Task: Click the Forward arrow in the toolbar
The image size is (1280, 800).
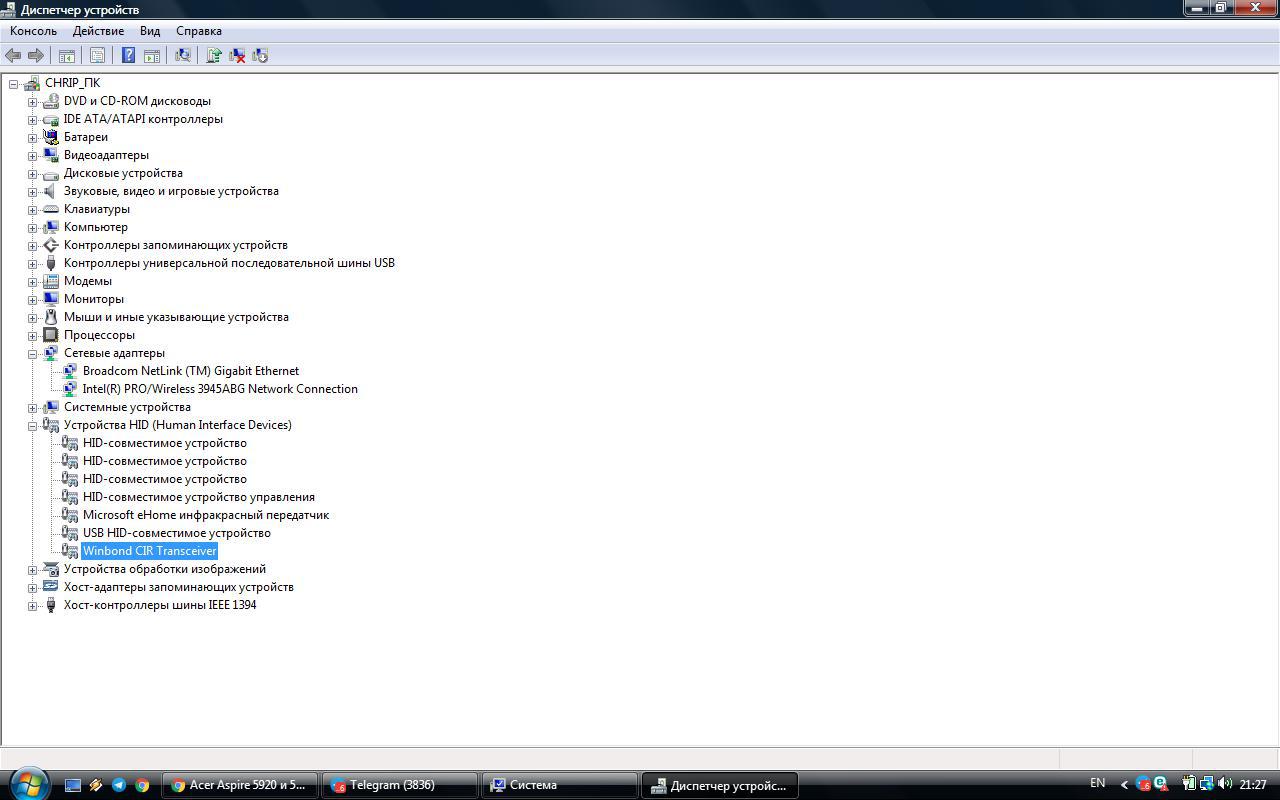Action: [36, 56]
